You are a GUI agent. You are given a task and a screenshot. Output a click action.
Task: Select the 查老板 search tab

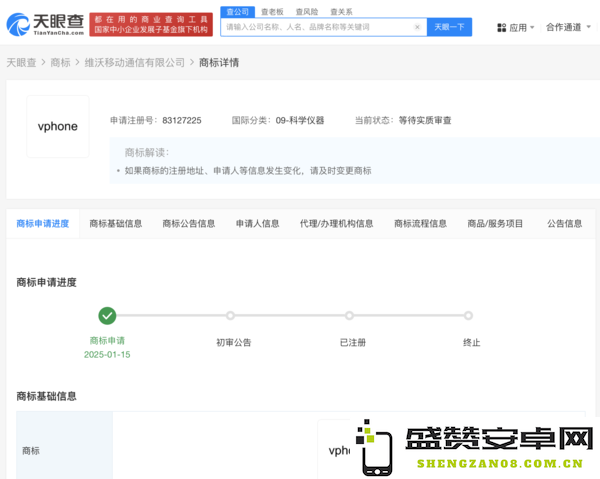[272, 12]
